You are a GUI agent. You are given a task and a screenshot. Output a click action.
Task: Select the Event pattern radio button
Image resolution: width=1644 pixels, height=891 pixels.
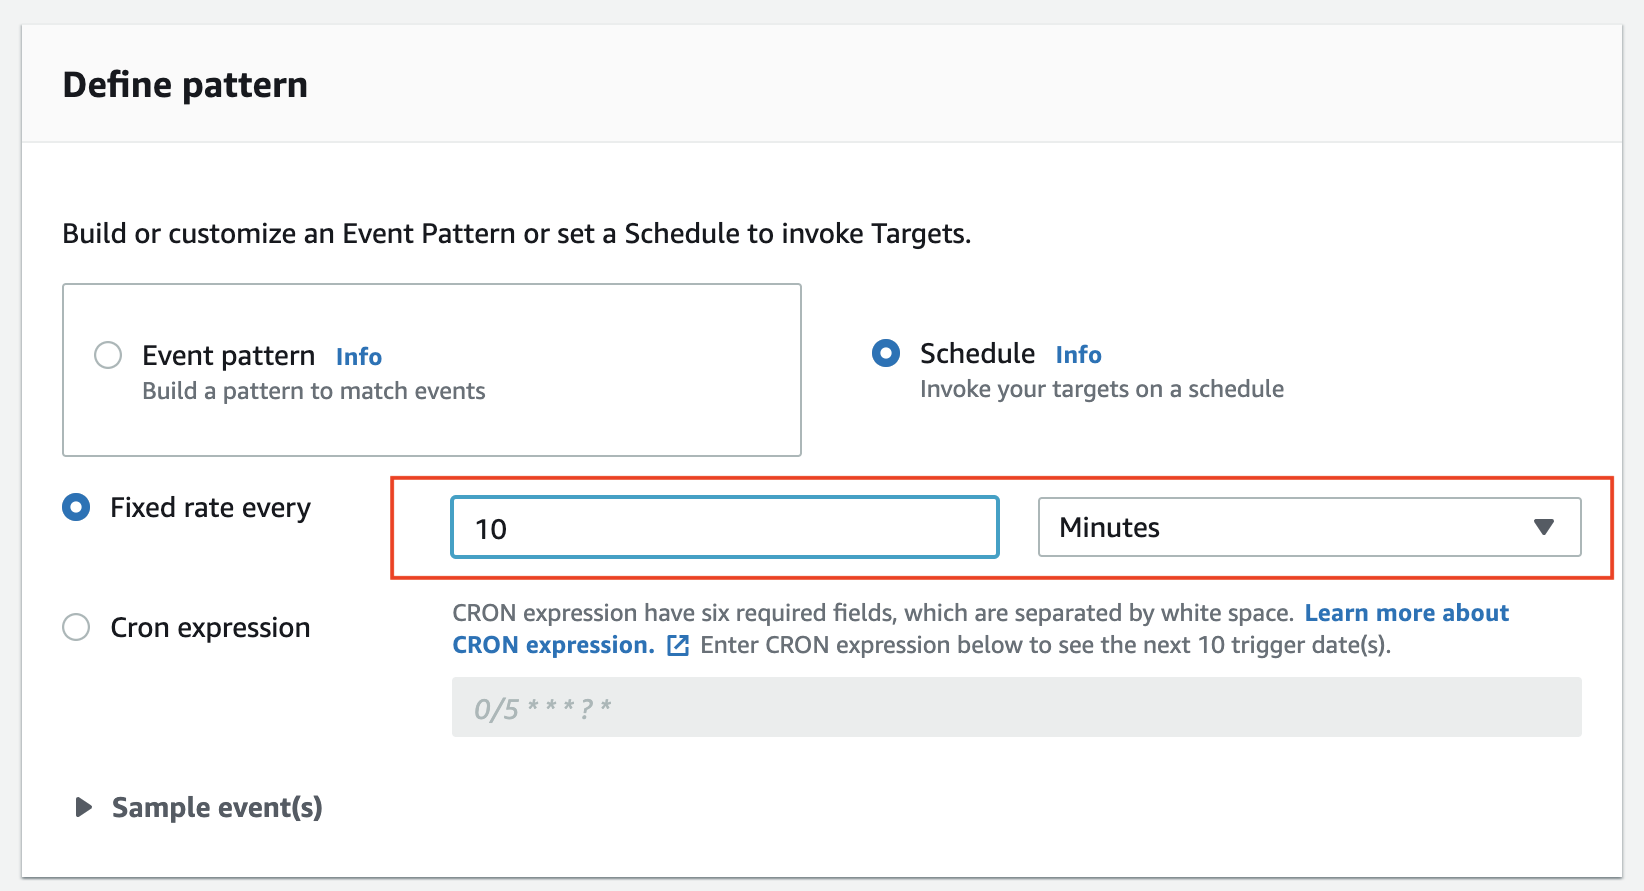108,354
